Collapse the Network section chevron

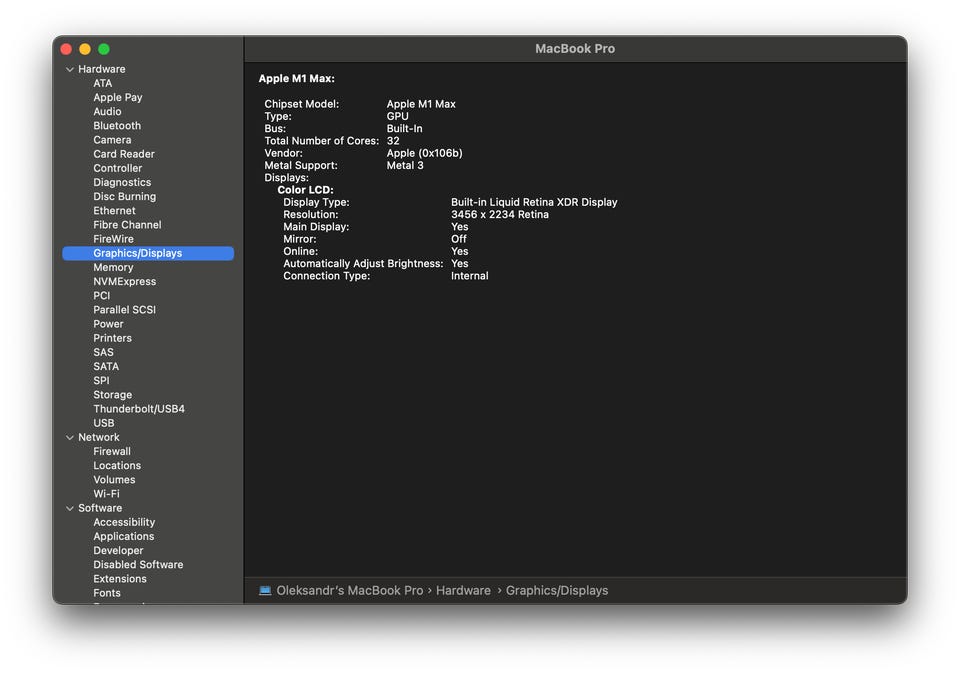[x=70, y=438]
